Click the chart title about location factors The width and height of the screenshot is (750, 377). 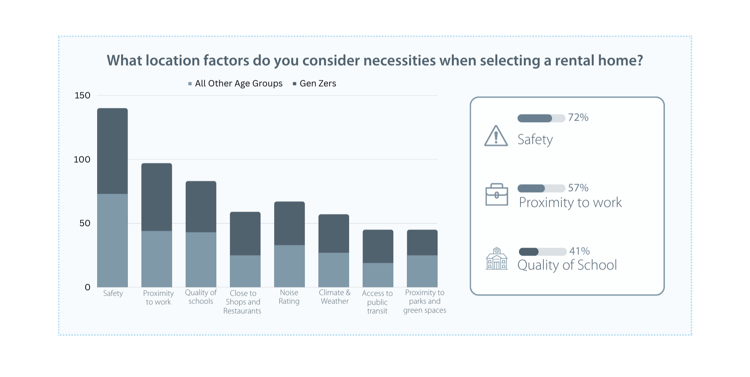pos(375,61)
